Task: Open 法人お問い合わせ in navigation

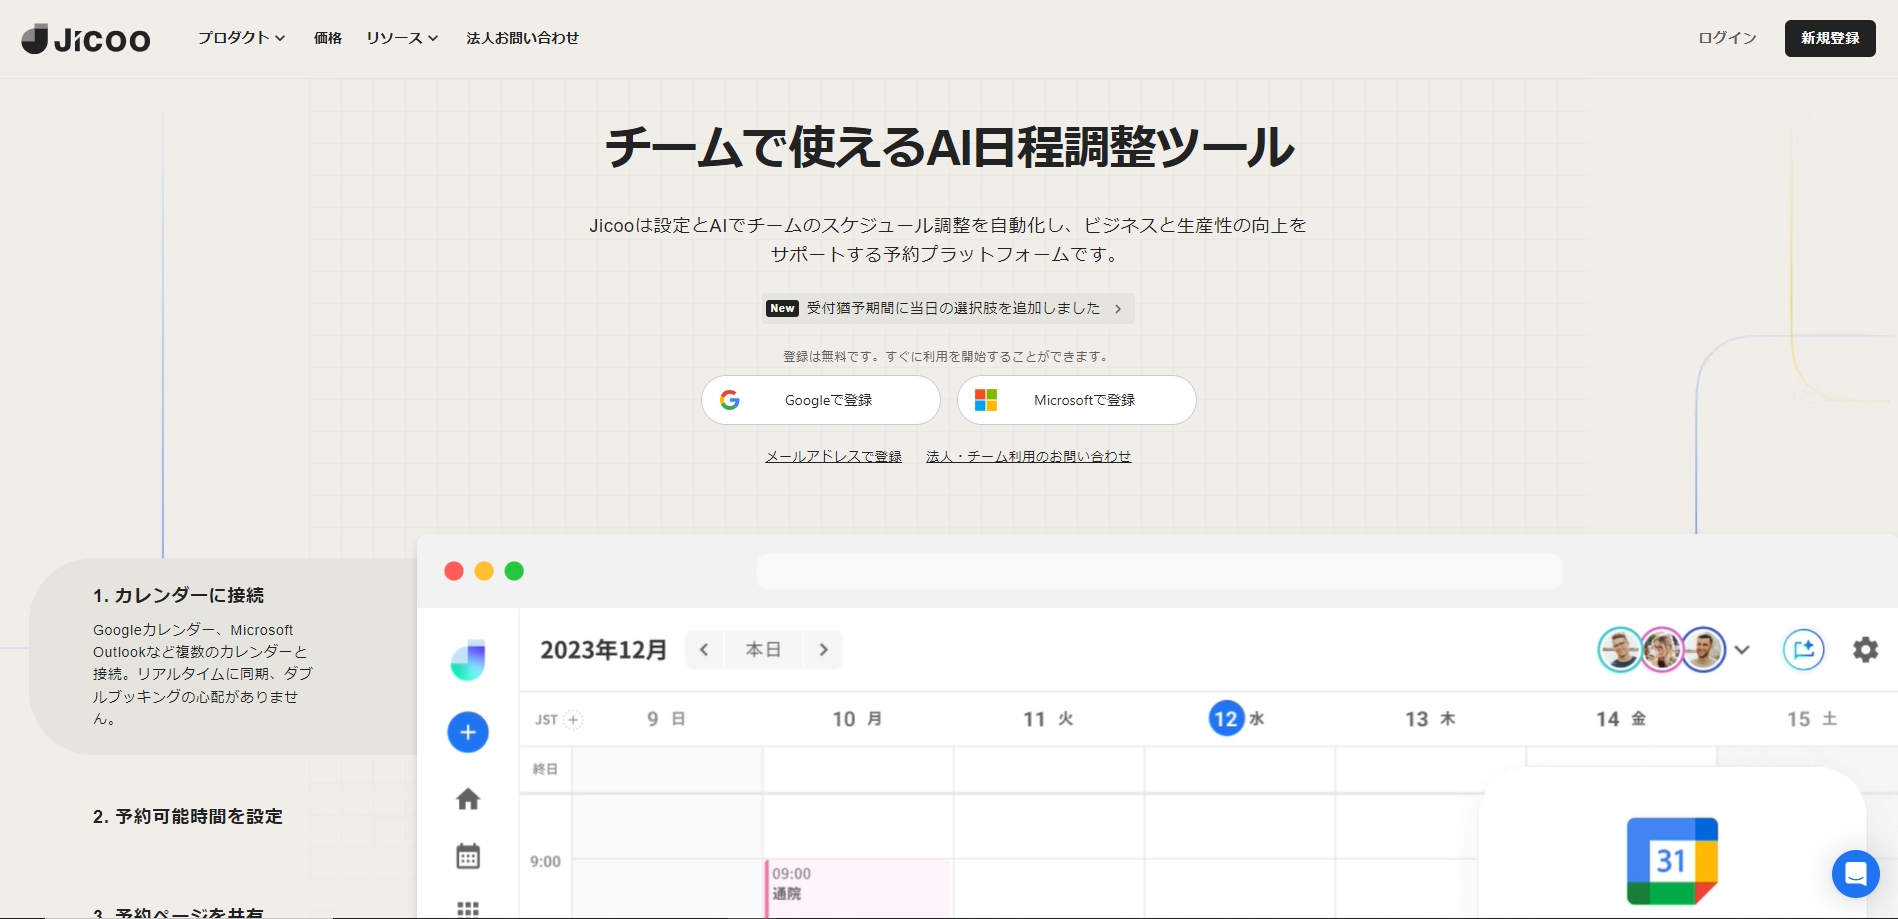Action: coord(523,38)
